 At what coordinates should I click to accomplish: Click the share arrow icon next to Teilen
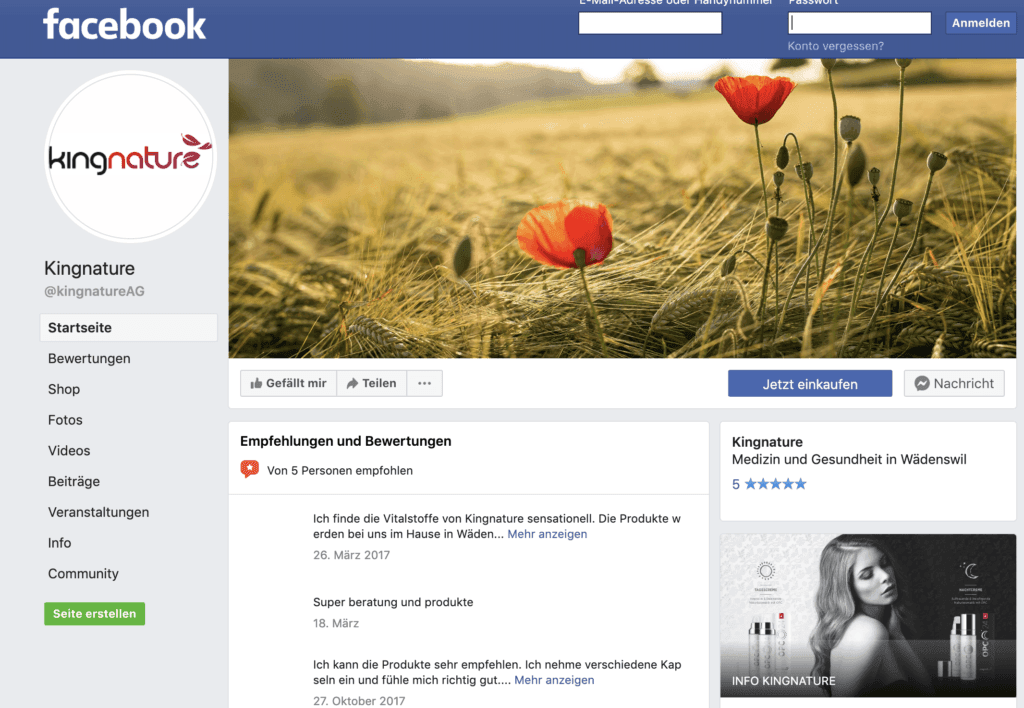pos(352,383)
